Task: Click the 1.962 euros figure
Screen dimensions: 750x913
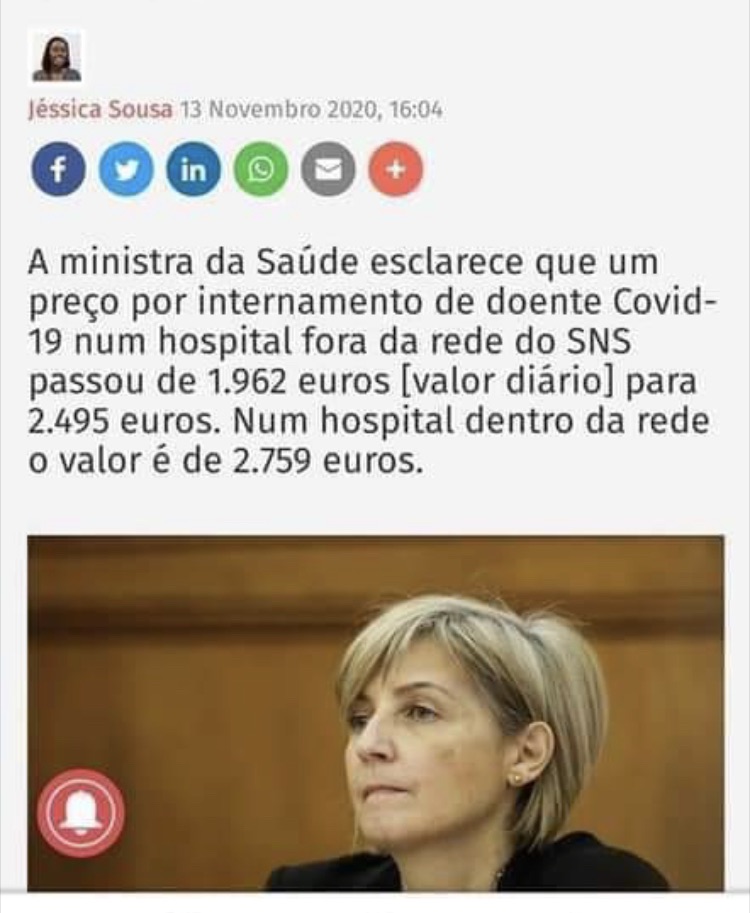Action: click(298, 381)
